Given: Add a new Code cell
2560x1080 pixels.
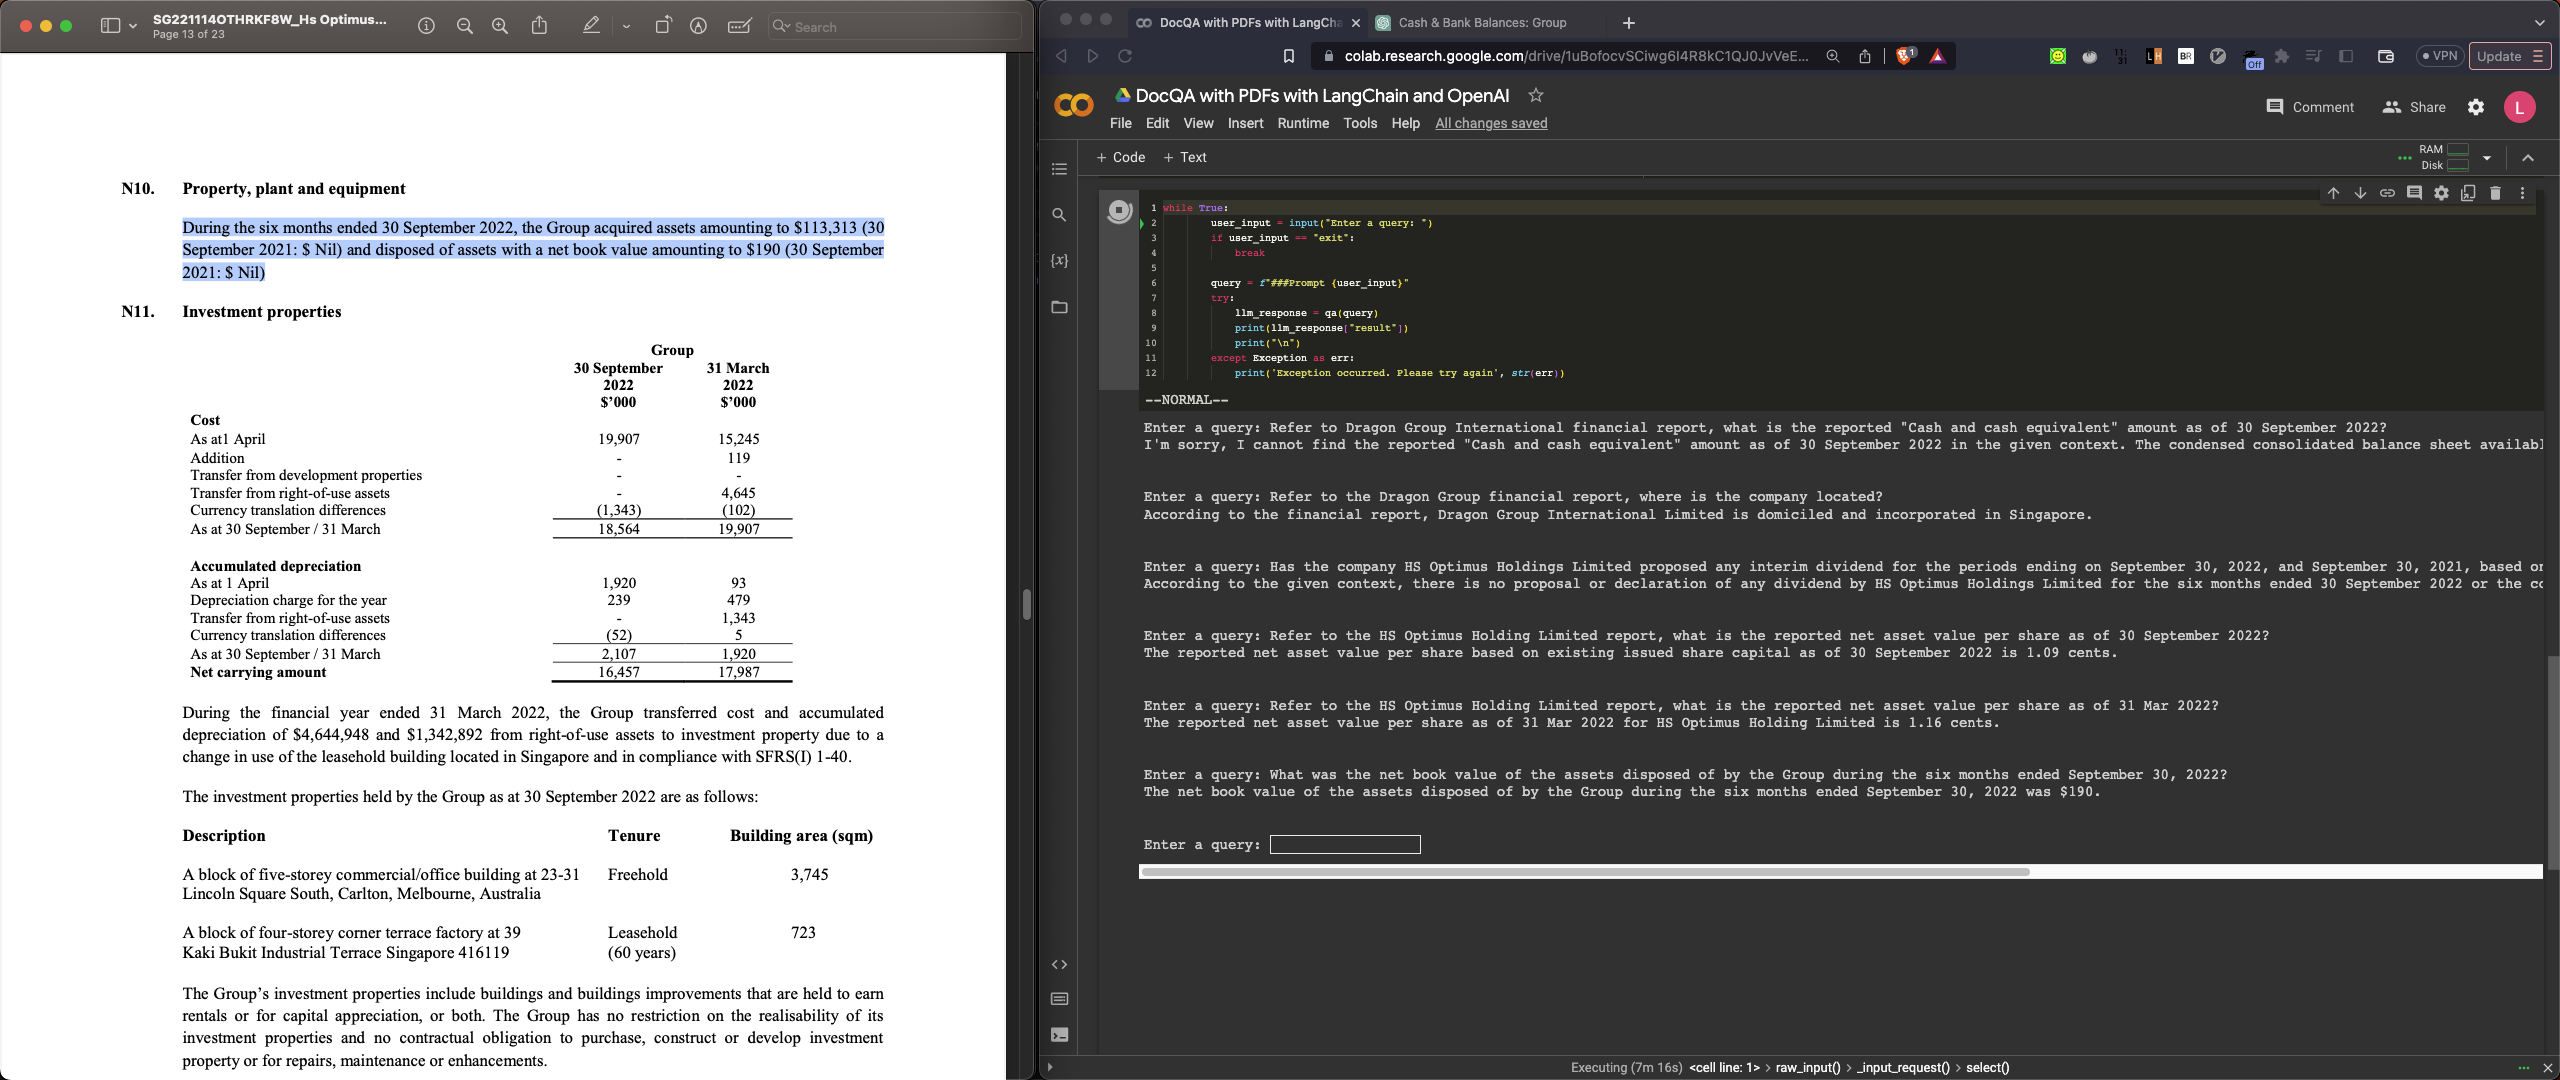Looking at the screenshot, I should 1120,157.
